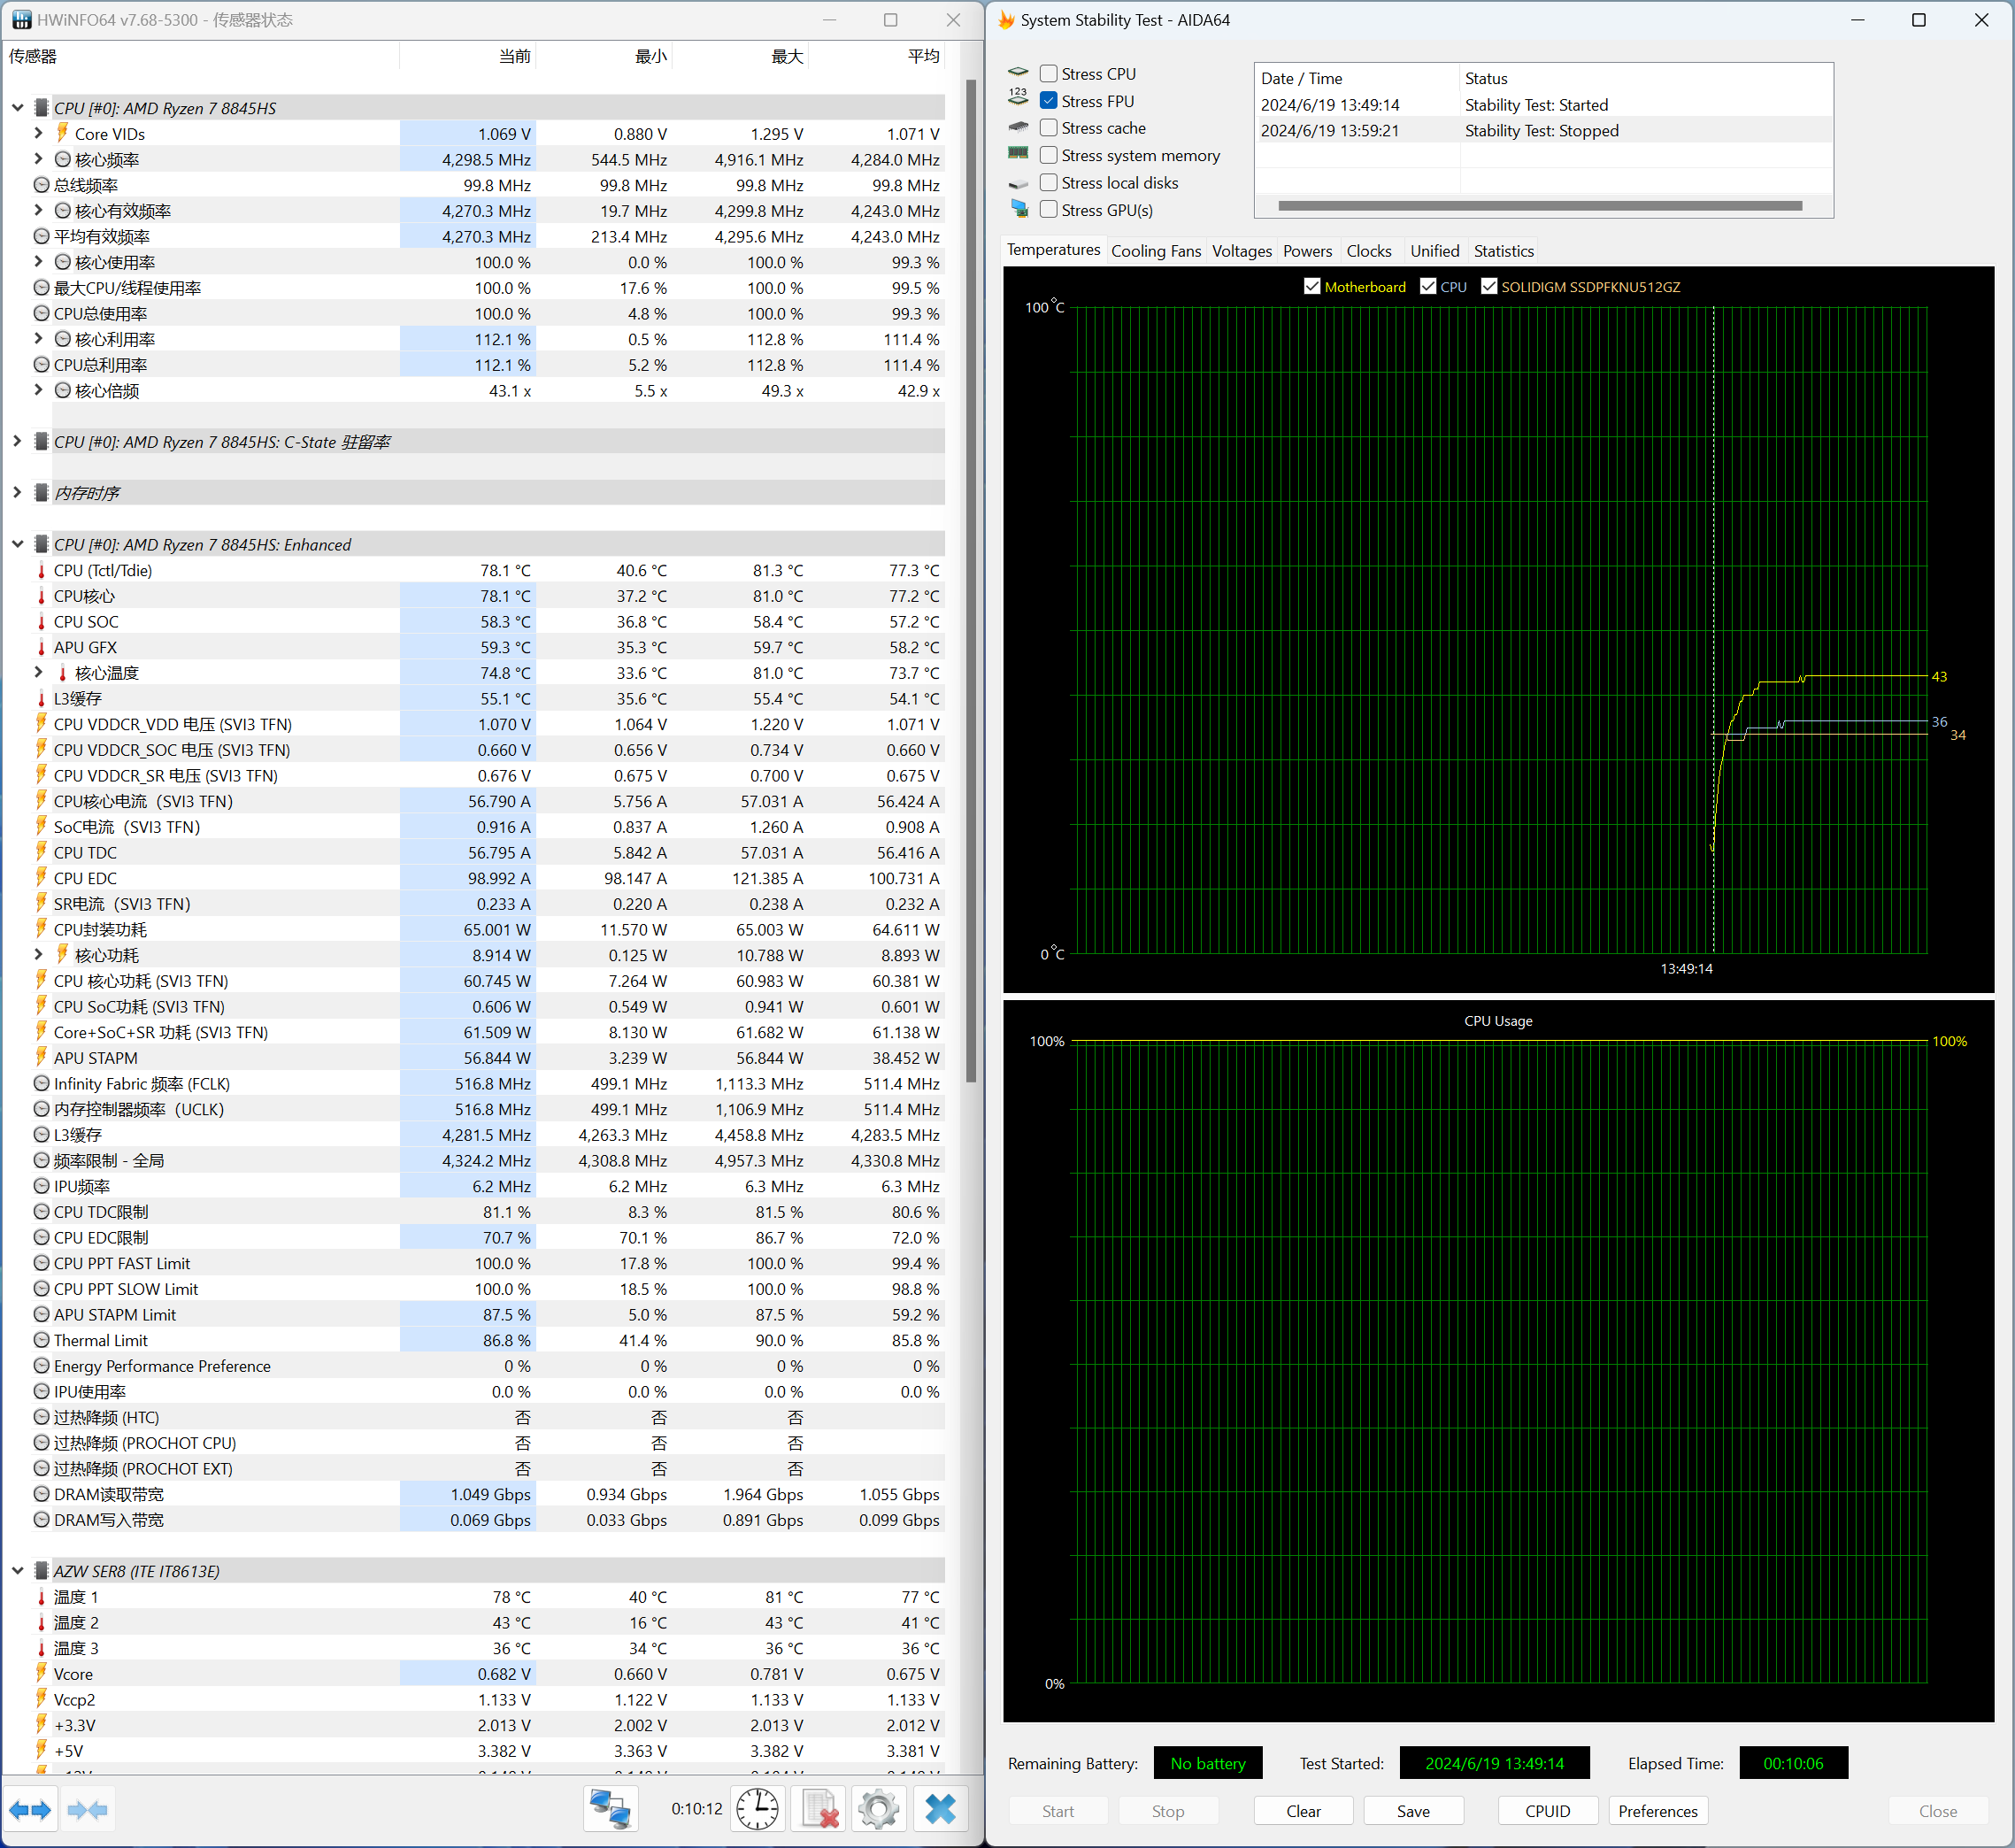Open the Powers tab
The width and height of the screenshot is (2015, 1848).
(1307, 251)
